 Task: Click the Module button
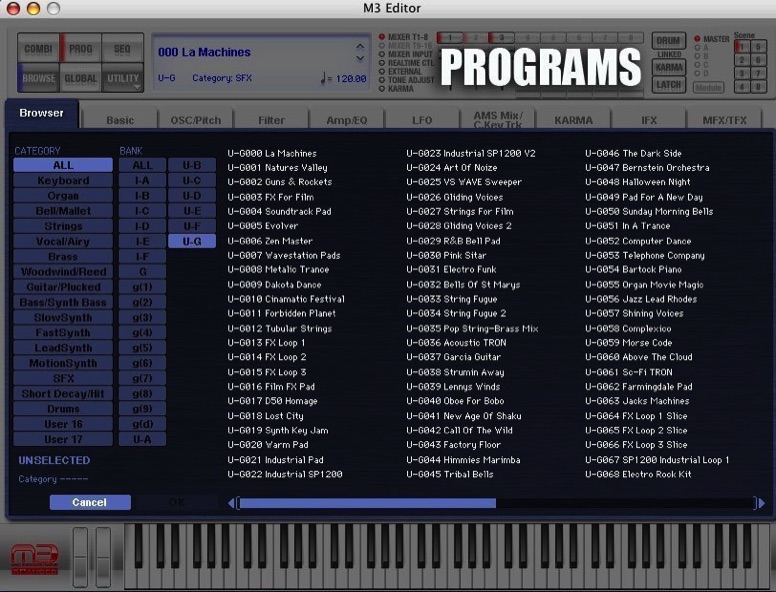click(708, 88)
